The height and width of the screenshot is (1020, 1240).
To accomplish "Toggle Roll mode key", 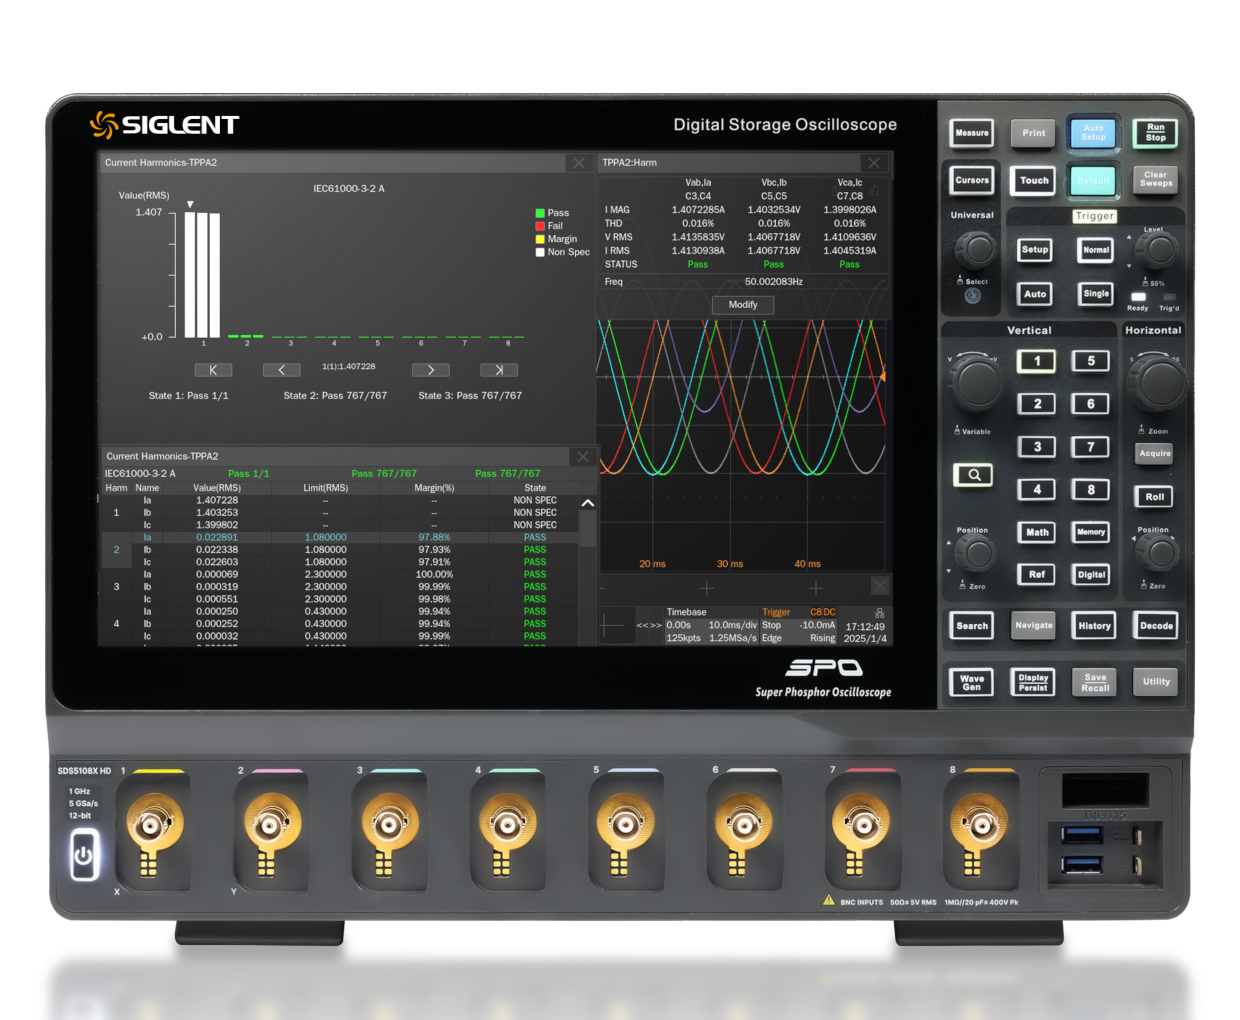I will click(1155, 497).
